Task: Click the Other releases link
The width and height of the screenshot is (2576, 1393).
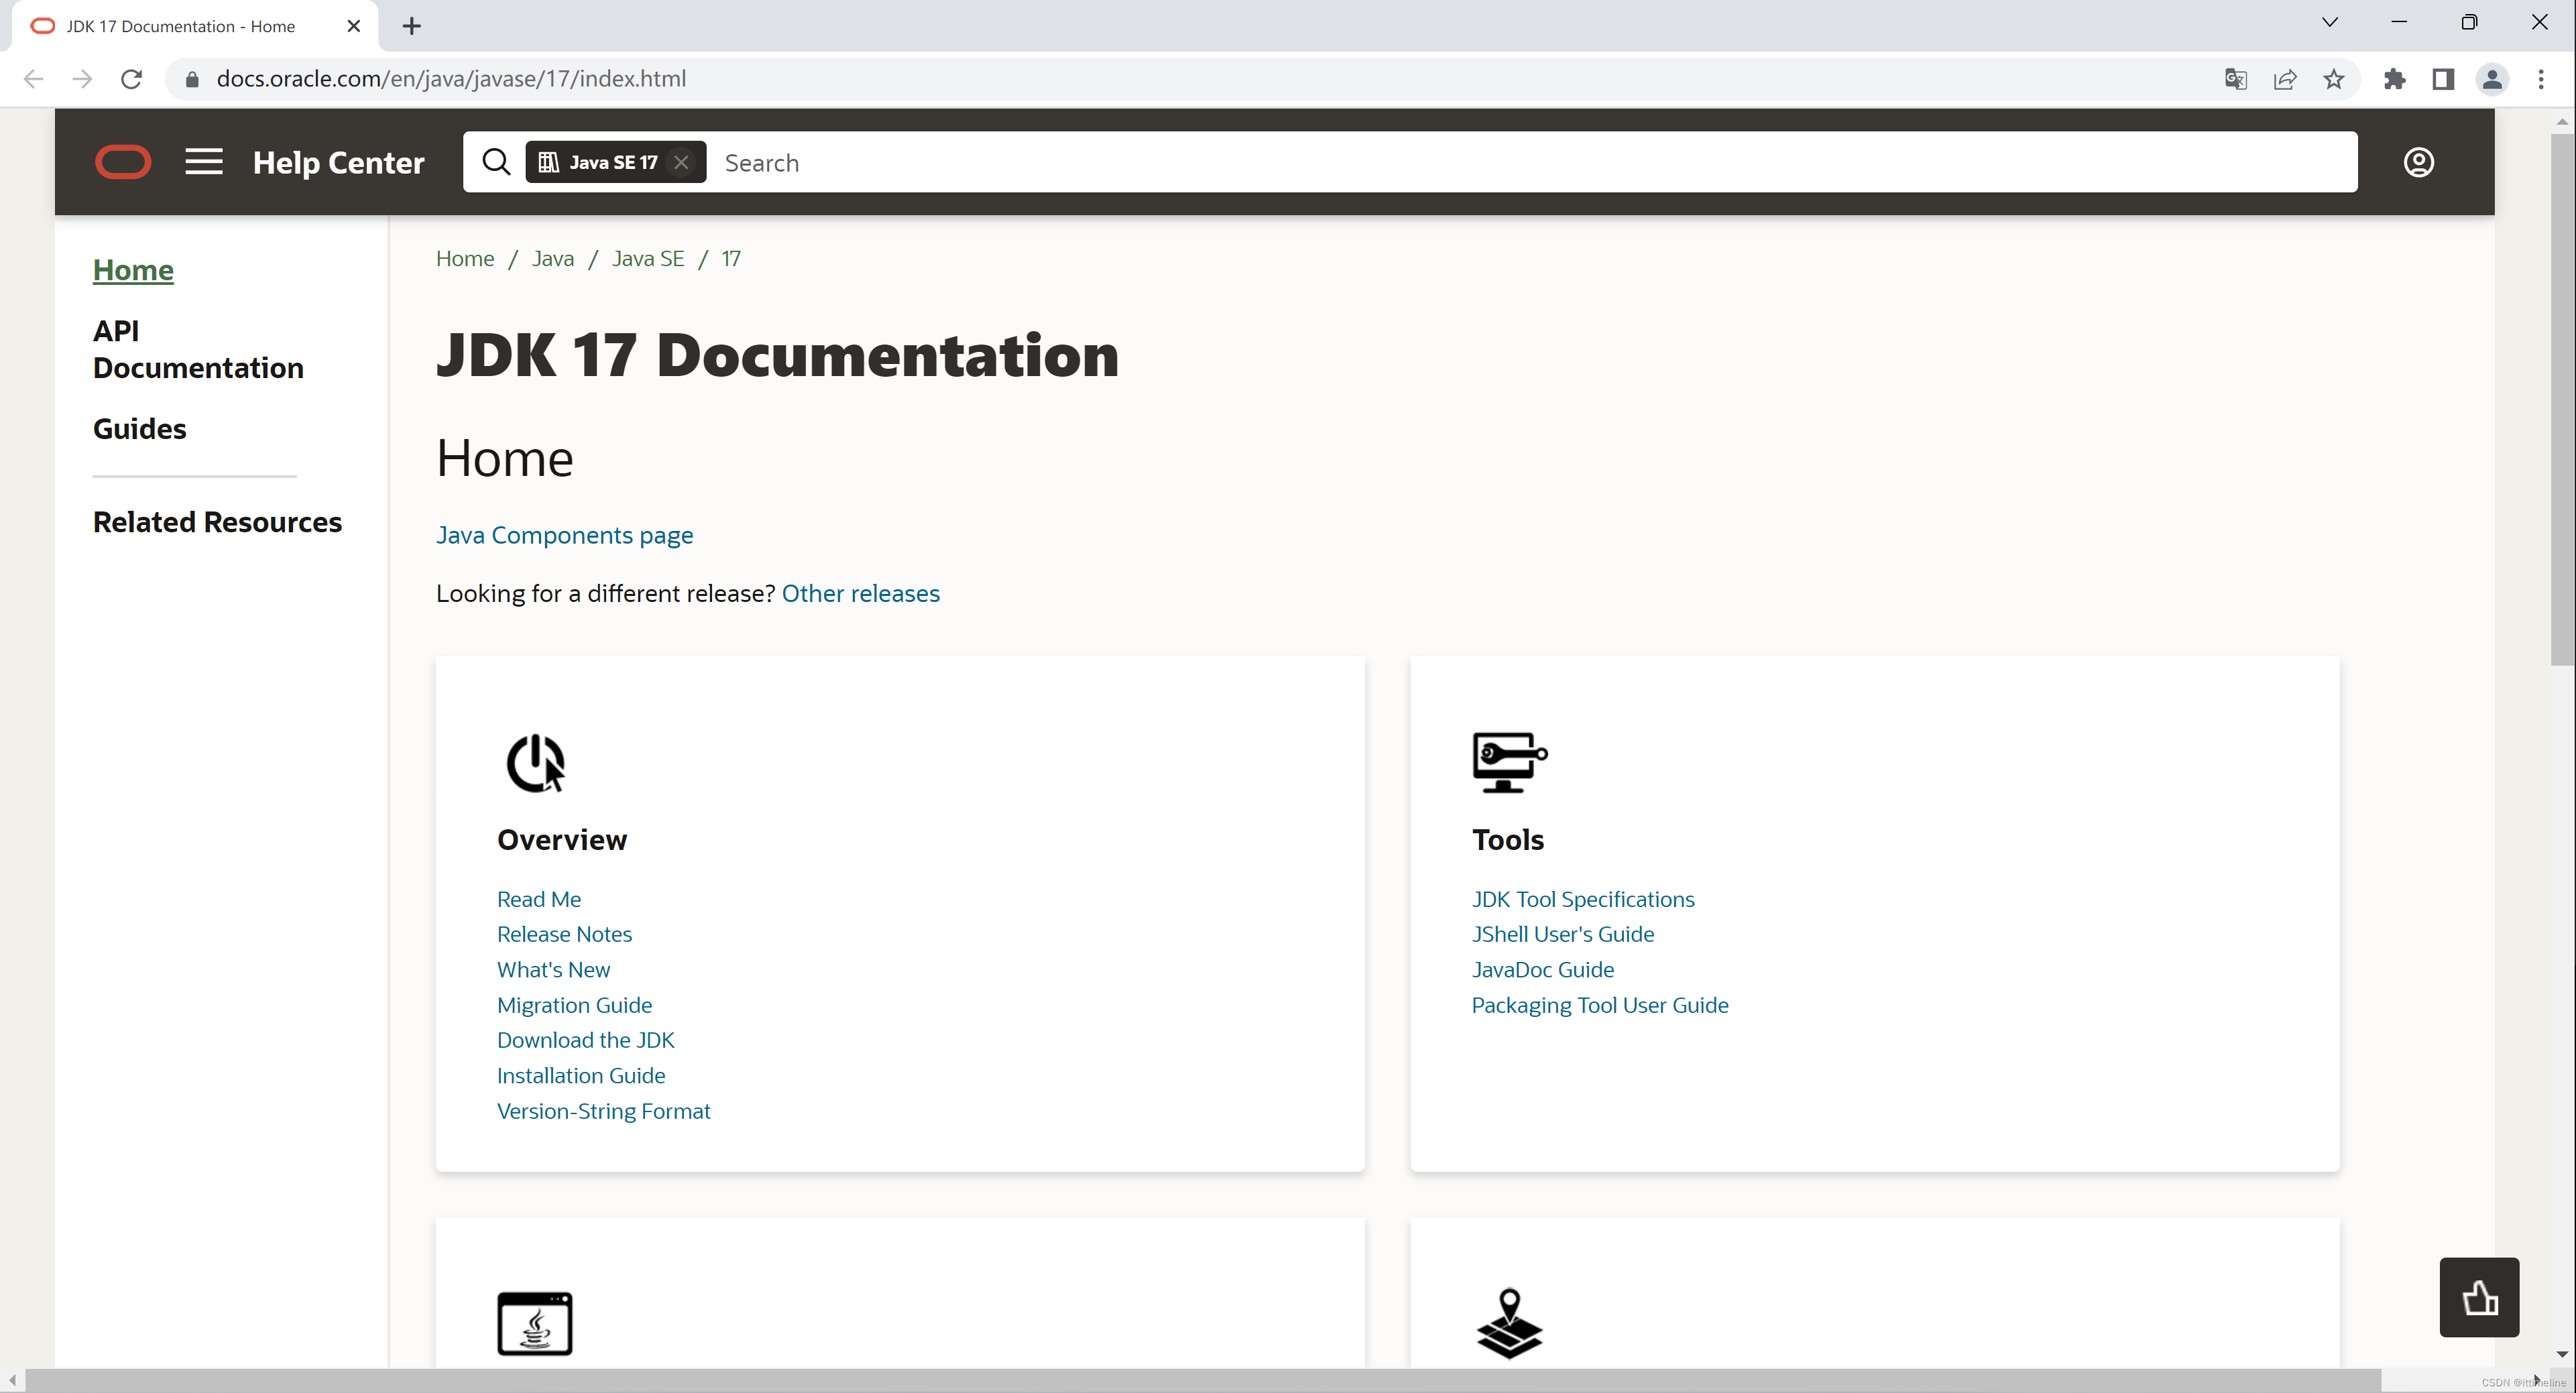Action: pyautogui.click(x=861, y=593)
